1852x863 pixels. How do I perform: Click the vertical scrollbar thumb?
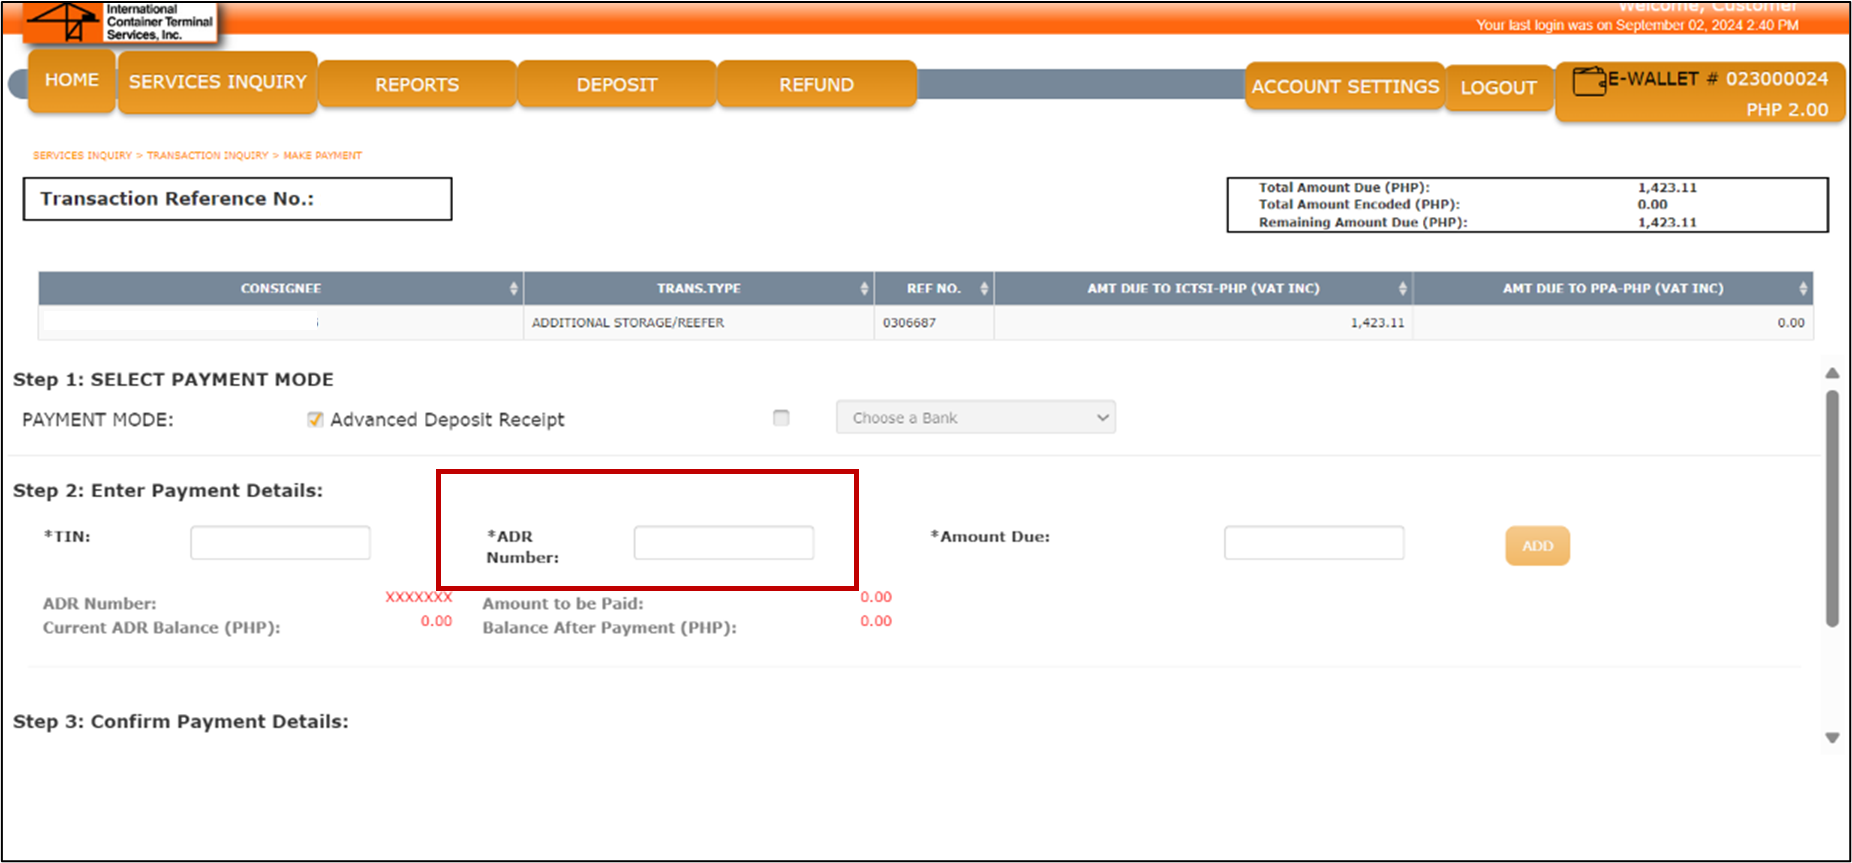point(1832,508)
